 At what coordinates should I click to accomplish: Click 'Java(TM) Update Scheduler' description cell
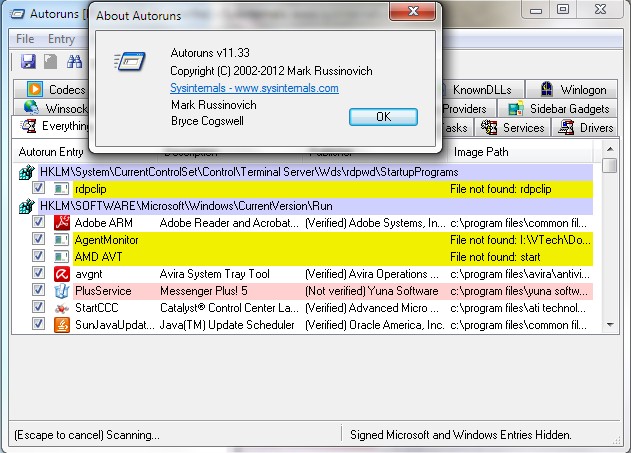click(227, 325)
